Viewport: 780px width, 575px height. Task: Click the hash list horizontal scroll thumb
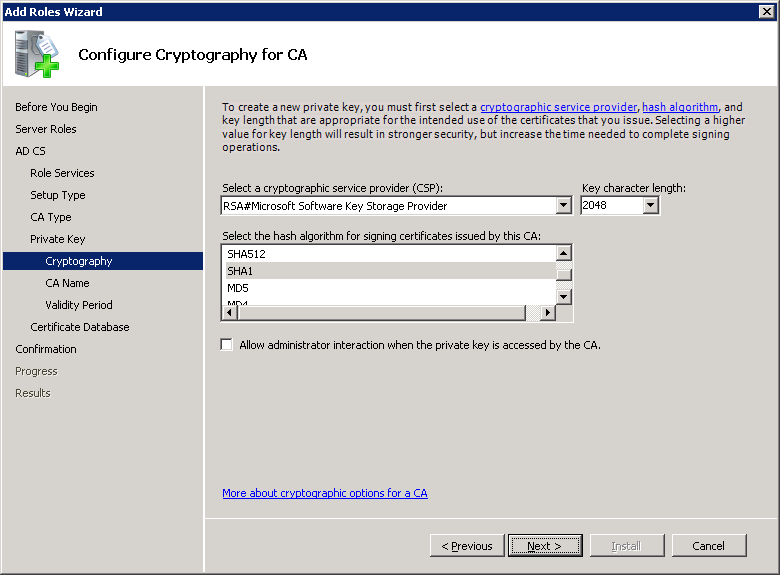click(382, 312)
